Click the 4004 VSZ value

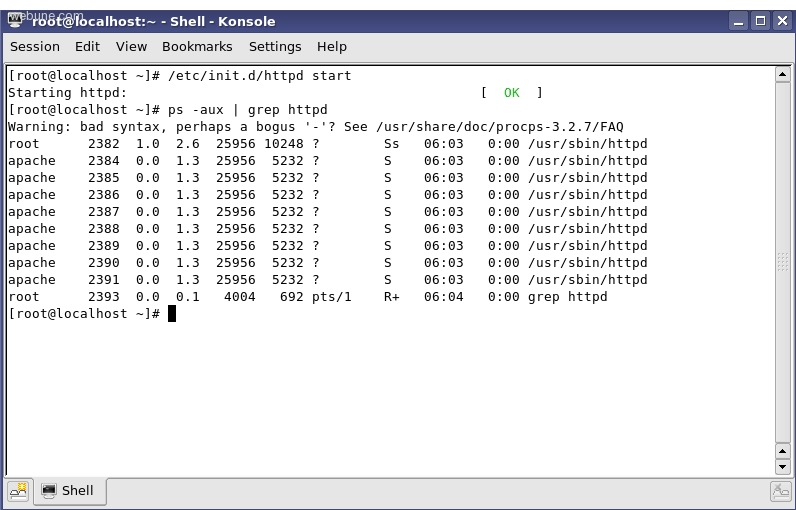[x=240, y=297]
